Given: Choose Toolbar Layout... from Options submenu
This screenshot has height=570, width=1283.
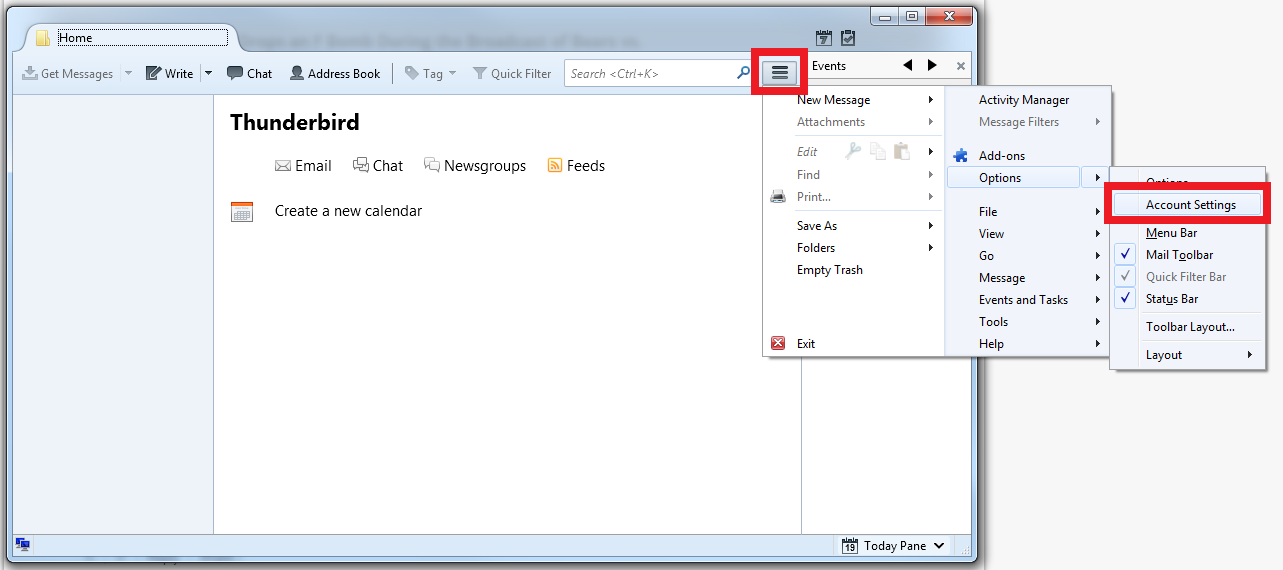Looking at the screenshot, I should click(1189, 327).
